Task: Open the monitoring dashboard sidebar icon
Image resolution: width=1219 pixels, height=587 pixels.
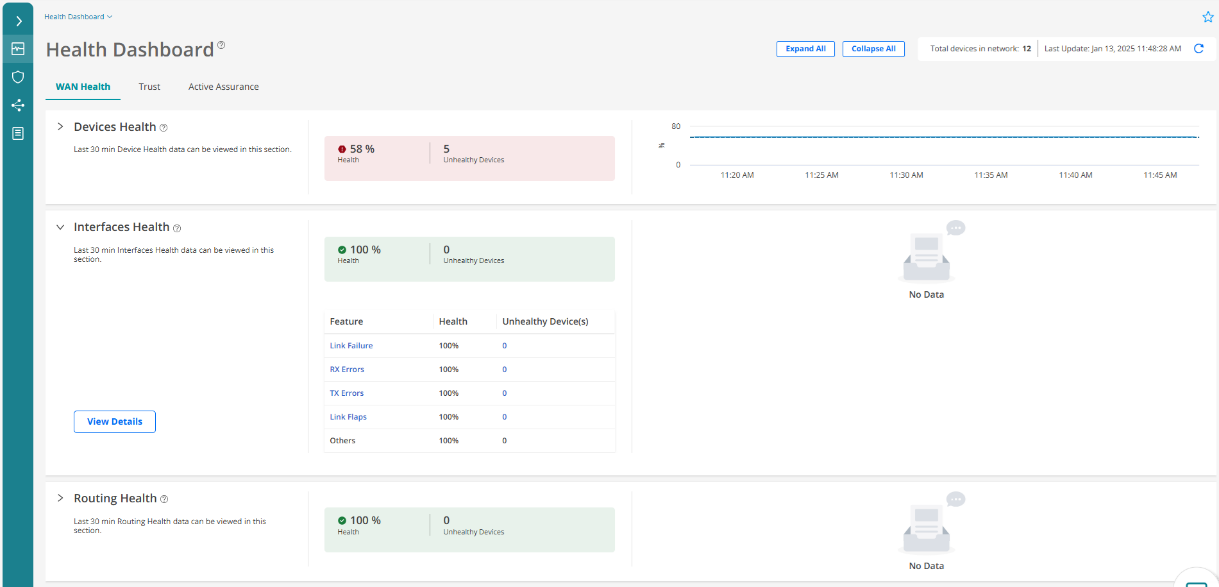Action: pos(18,48)
